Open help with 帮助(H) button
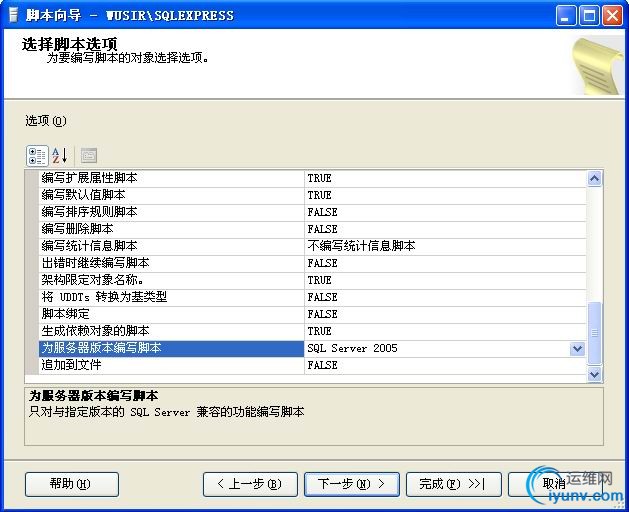The image size is (629, 512). (72, 484)
